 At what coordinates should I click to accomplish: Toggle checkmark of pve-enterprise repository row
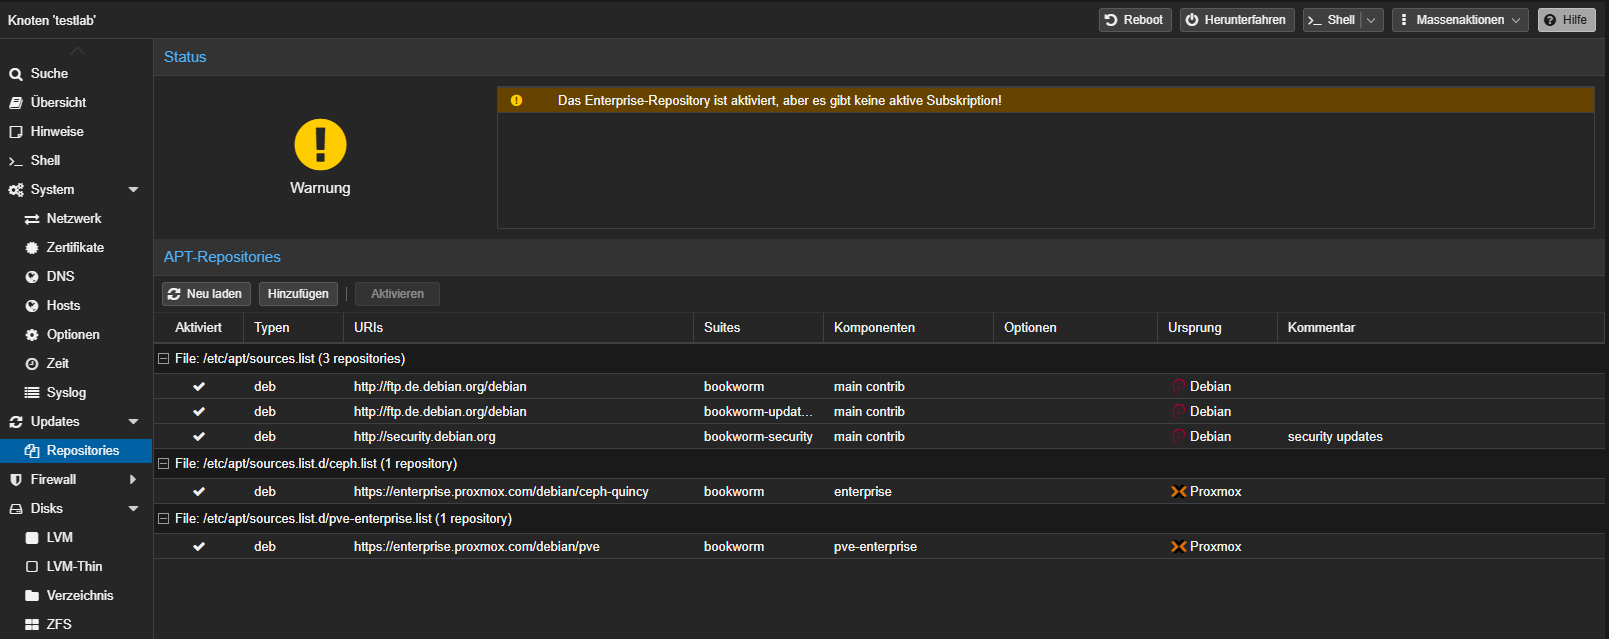pos(199,547)
